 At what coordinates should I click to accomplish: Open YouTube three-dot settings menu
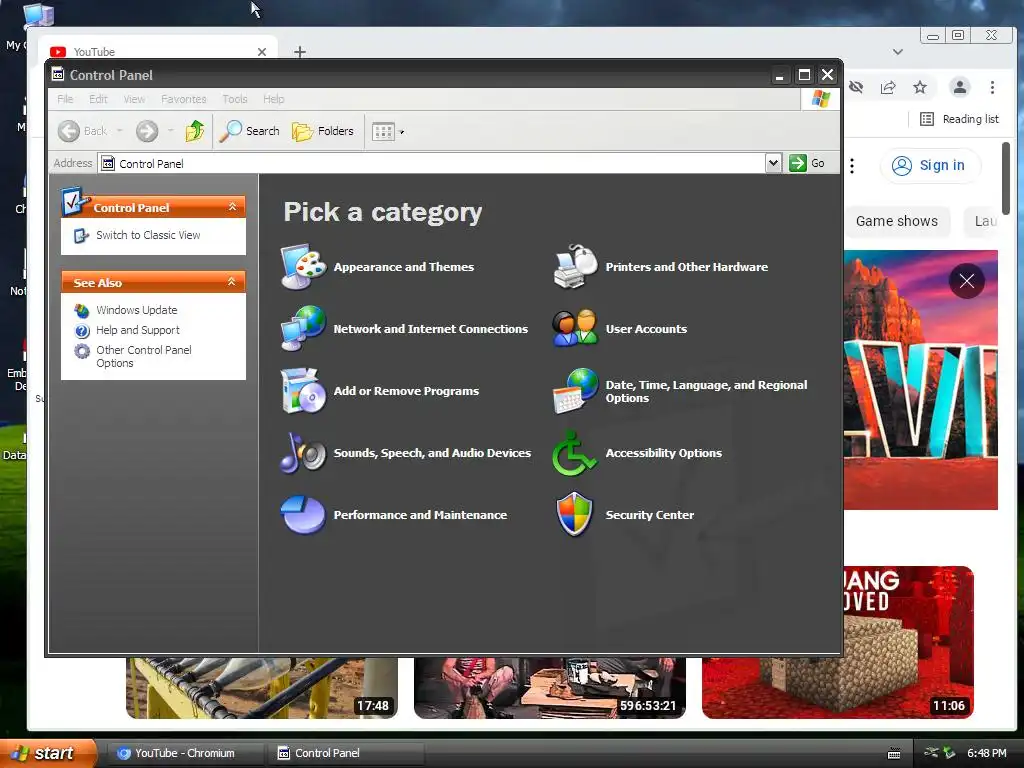pyautogui.click(x=852, y=166)
